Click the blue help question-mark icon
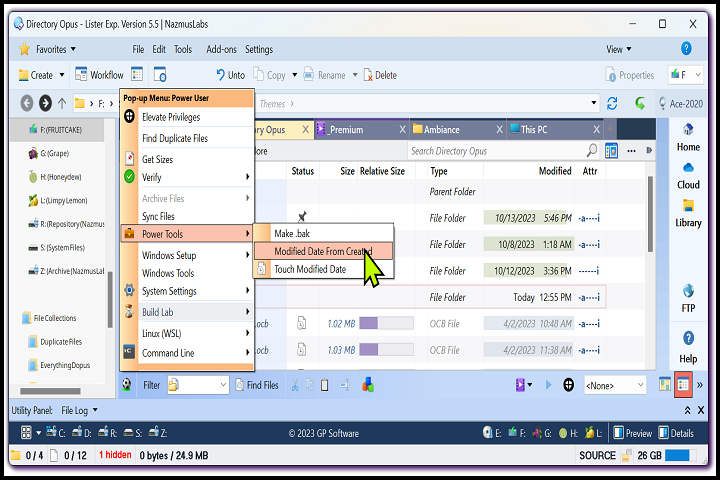This screenshot has height=480, width=720. (686, 48)
